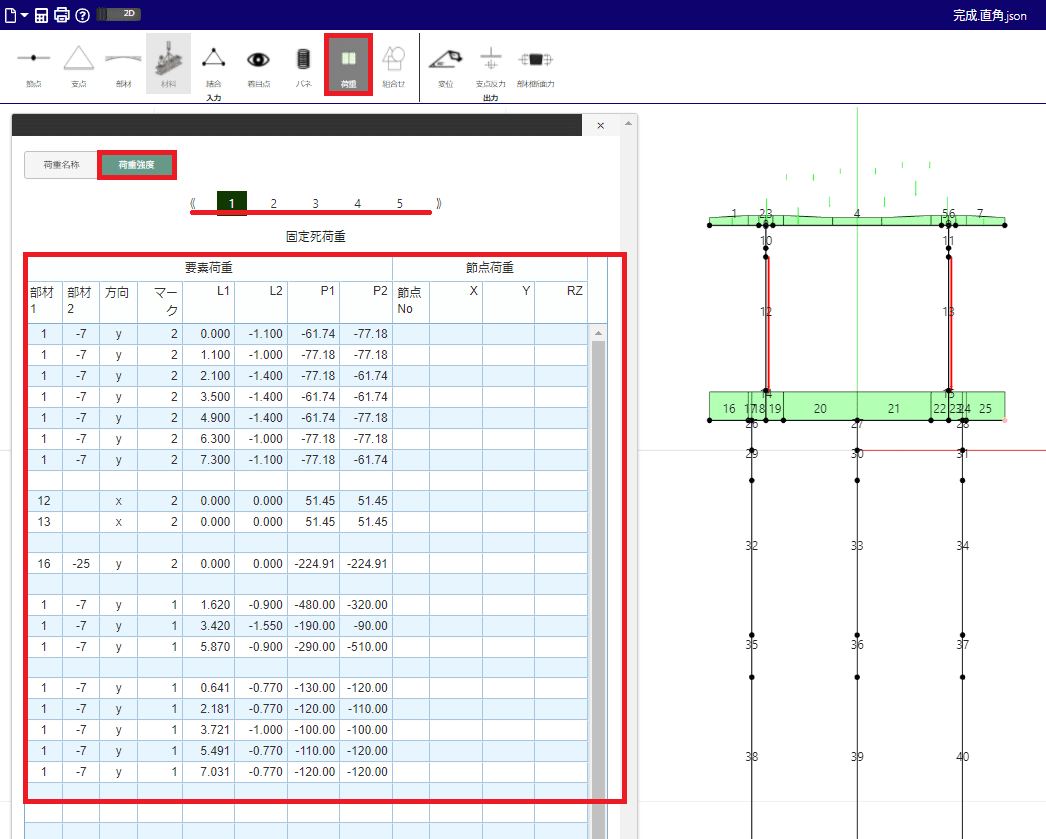Go to load case page 3
The width and height of the screenshot is (1046, 839).
pyautogui.click(x=316, y=203)
